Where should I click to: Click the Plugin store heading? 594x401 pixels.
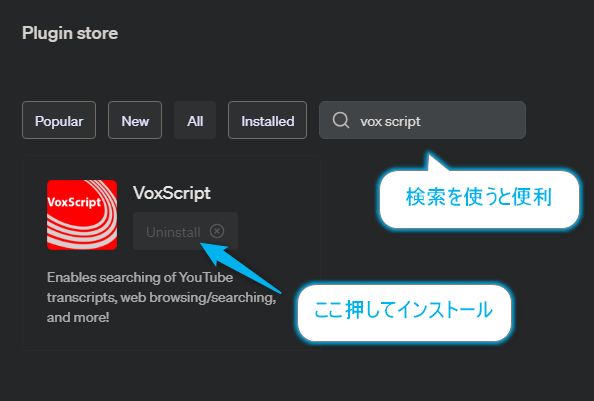tap(70, 33)
